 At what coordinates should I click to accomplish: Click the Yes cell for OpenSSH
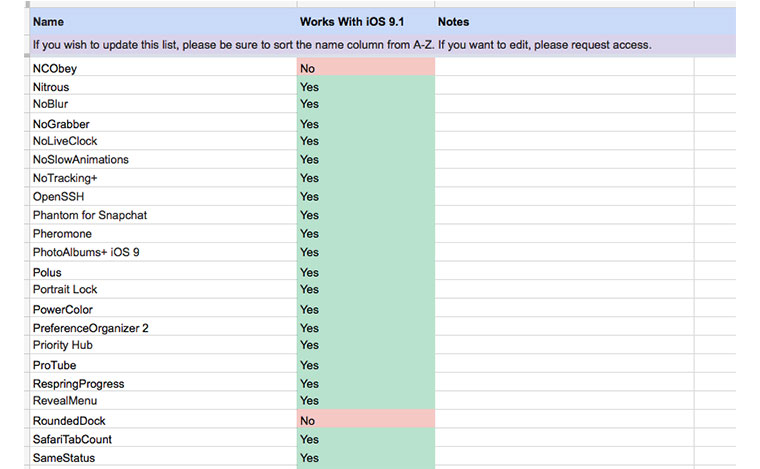click(366, 196)
